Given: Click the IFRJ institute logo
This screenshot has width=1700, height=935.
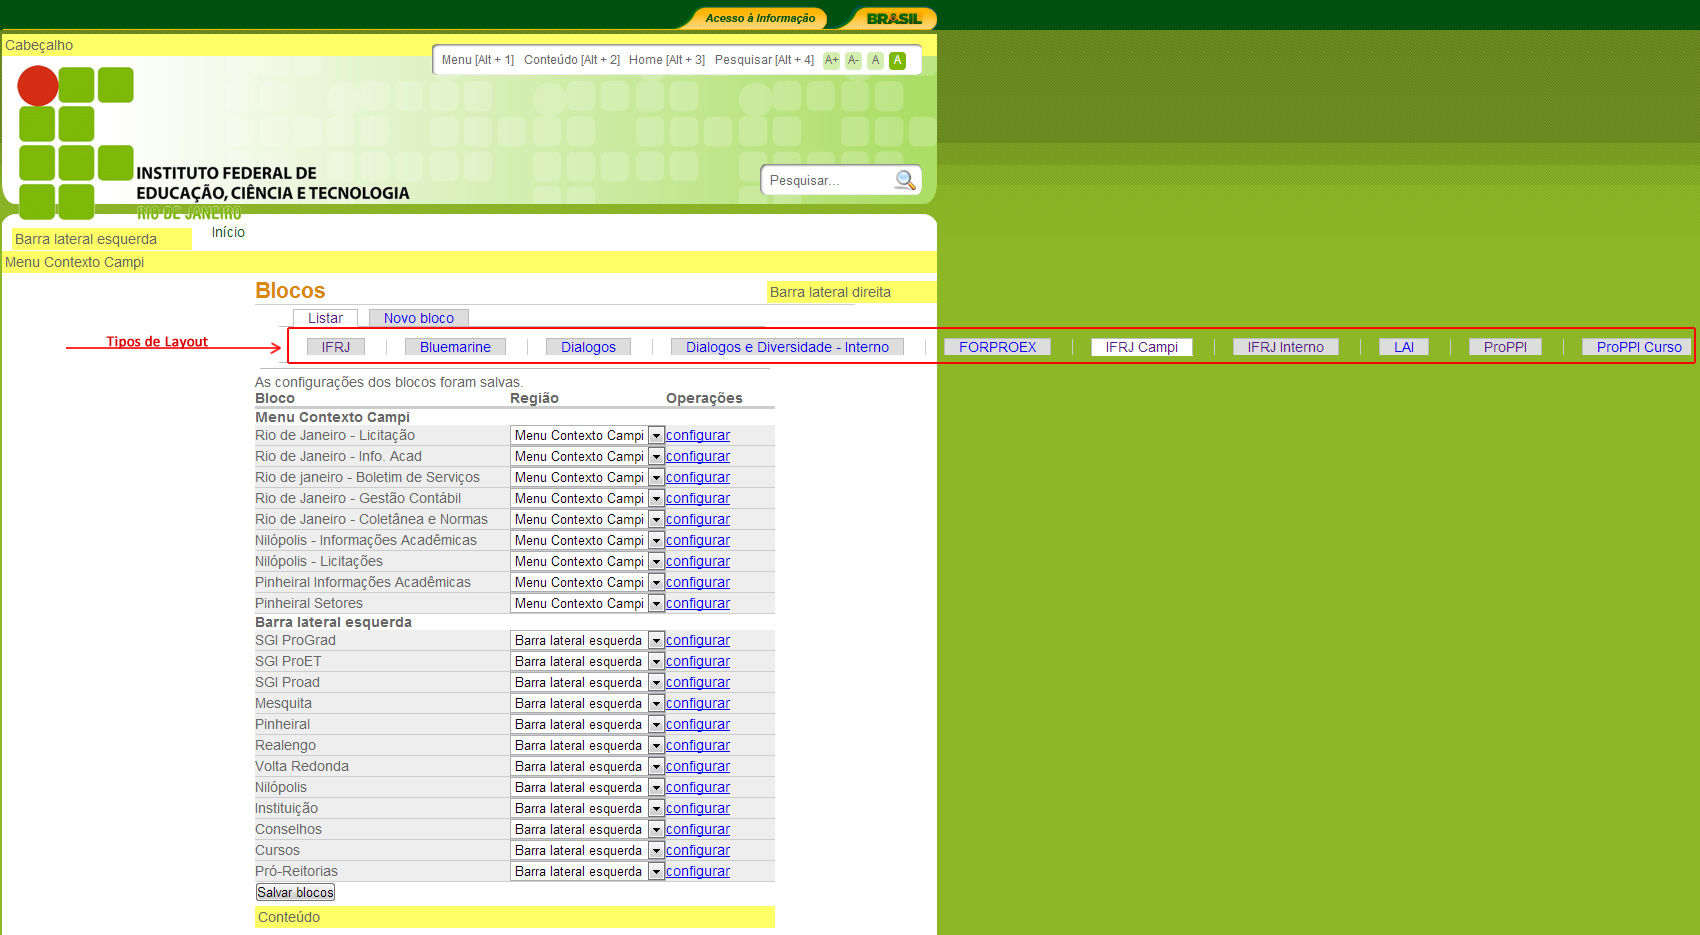Looking at the screenshot, I should [76, 142].
